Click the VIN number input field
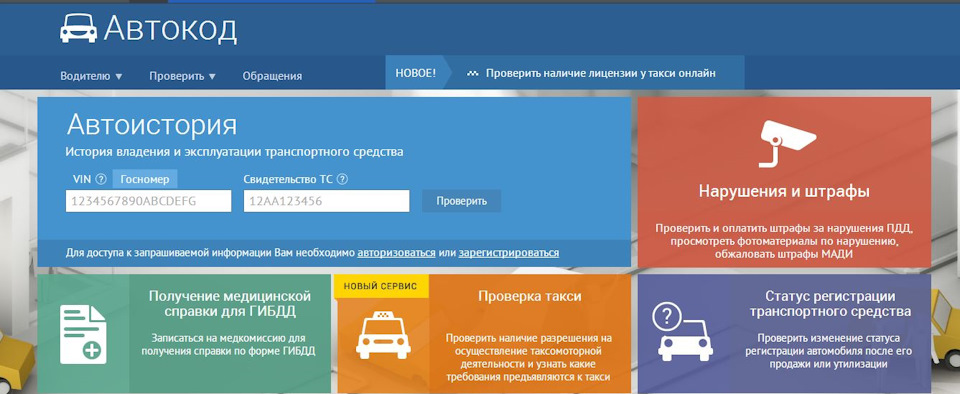 [149, 201]
